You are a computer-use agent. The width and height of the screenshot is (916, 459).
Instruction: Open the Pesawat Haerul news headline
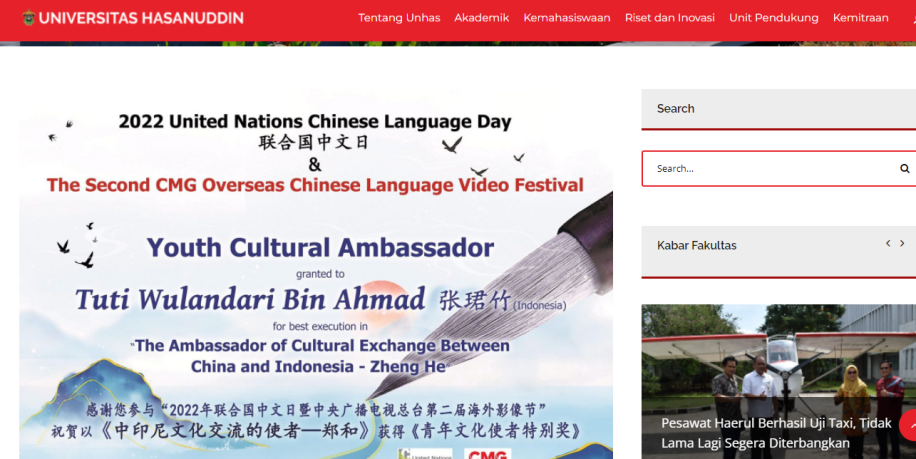[x=776, y=433]
